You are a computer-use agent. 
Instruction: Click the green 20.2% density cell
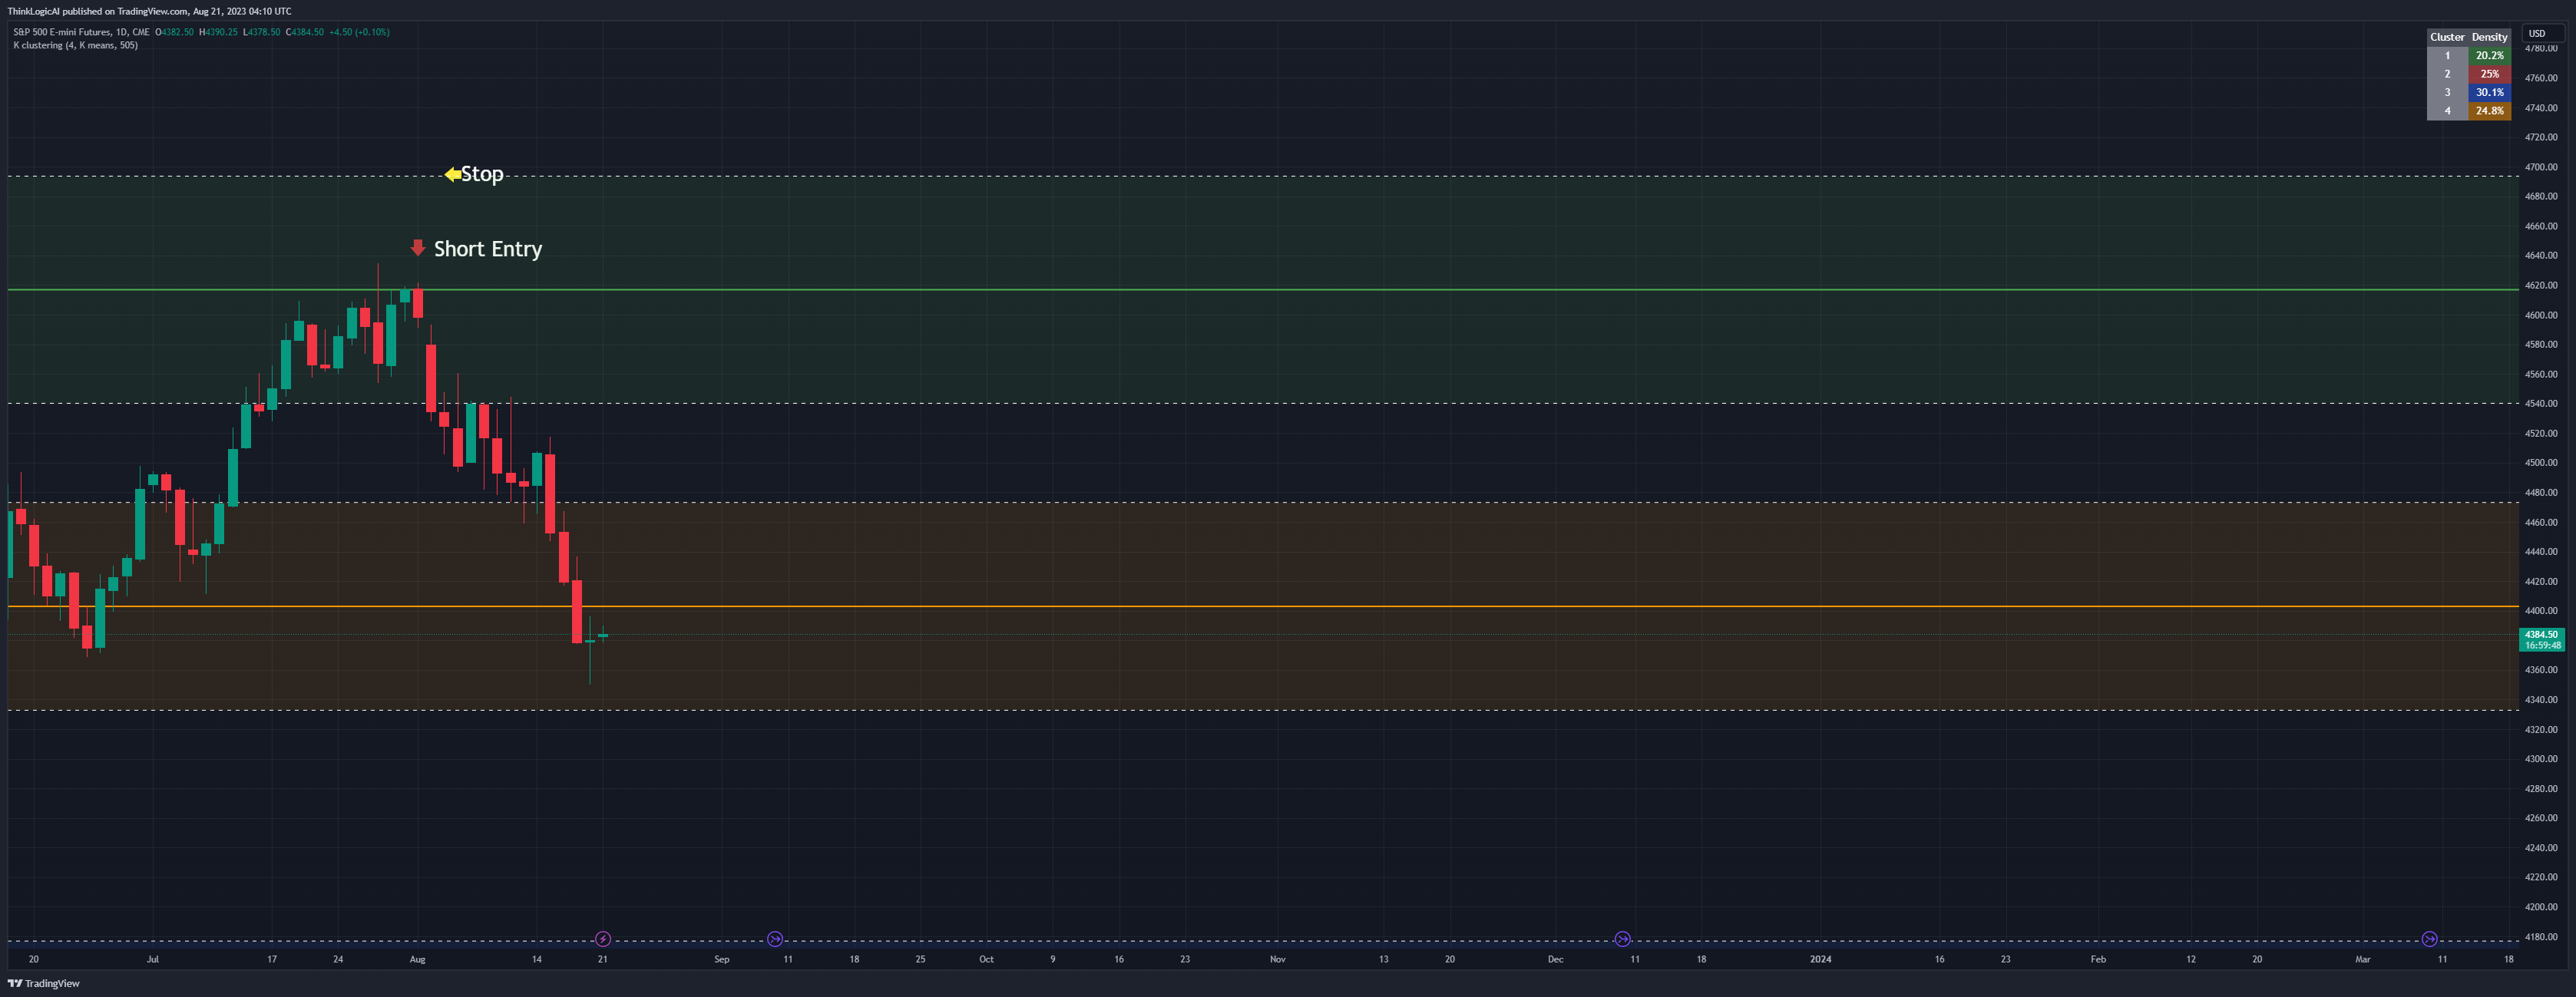click(x=2489, y=56)
